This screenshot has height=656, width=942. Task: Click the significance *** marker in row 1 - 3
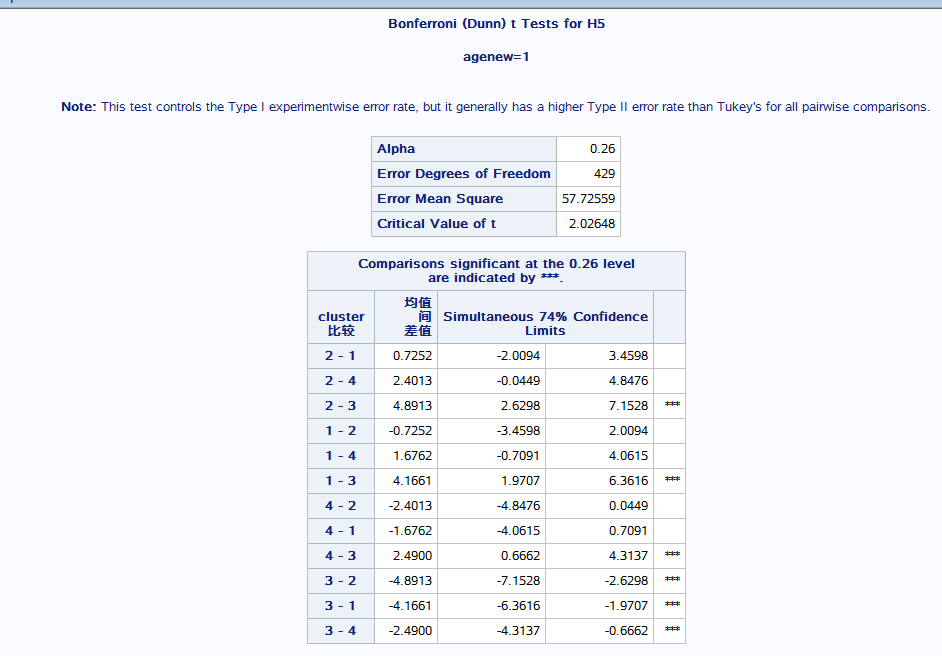click(x=672, y=479)
